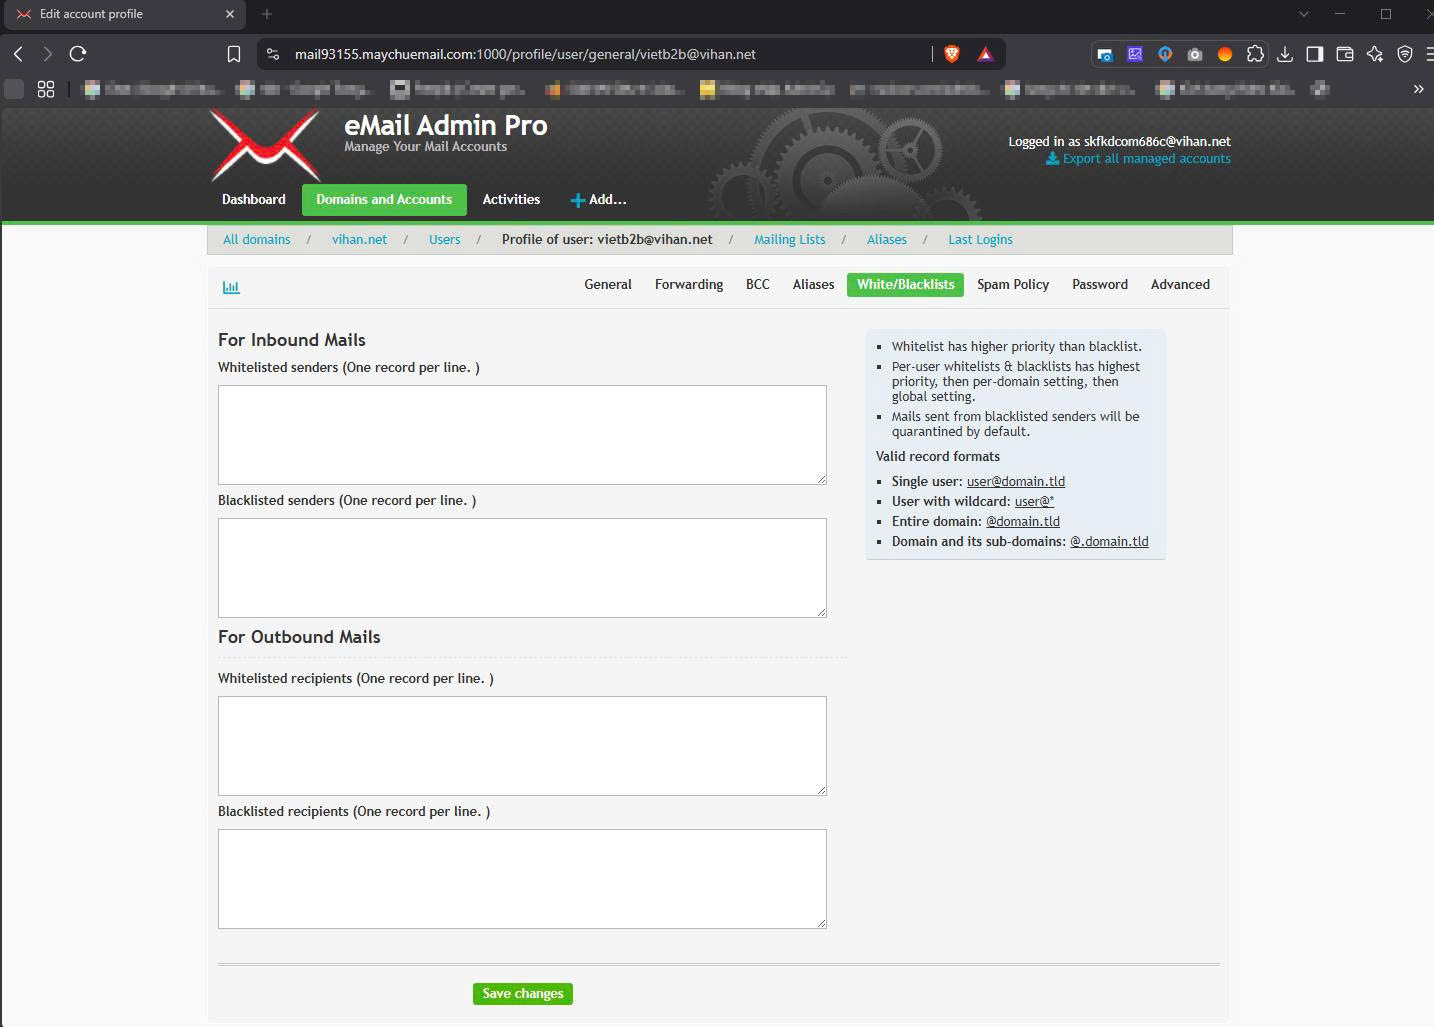Image resolution: width=1434 pixels, height=1027 pixels.
Task: View site information icon in address bar
Action: coord(273,54)
